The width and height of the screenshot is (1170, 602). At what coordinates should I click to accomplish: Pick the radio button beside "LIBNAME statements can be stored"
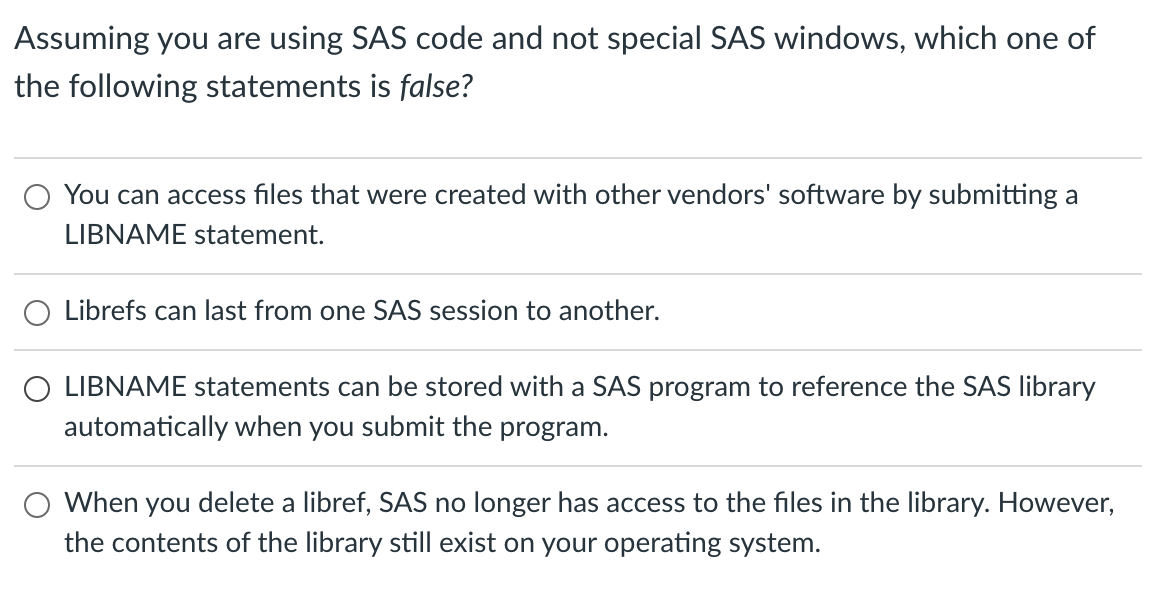37,389
